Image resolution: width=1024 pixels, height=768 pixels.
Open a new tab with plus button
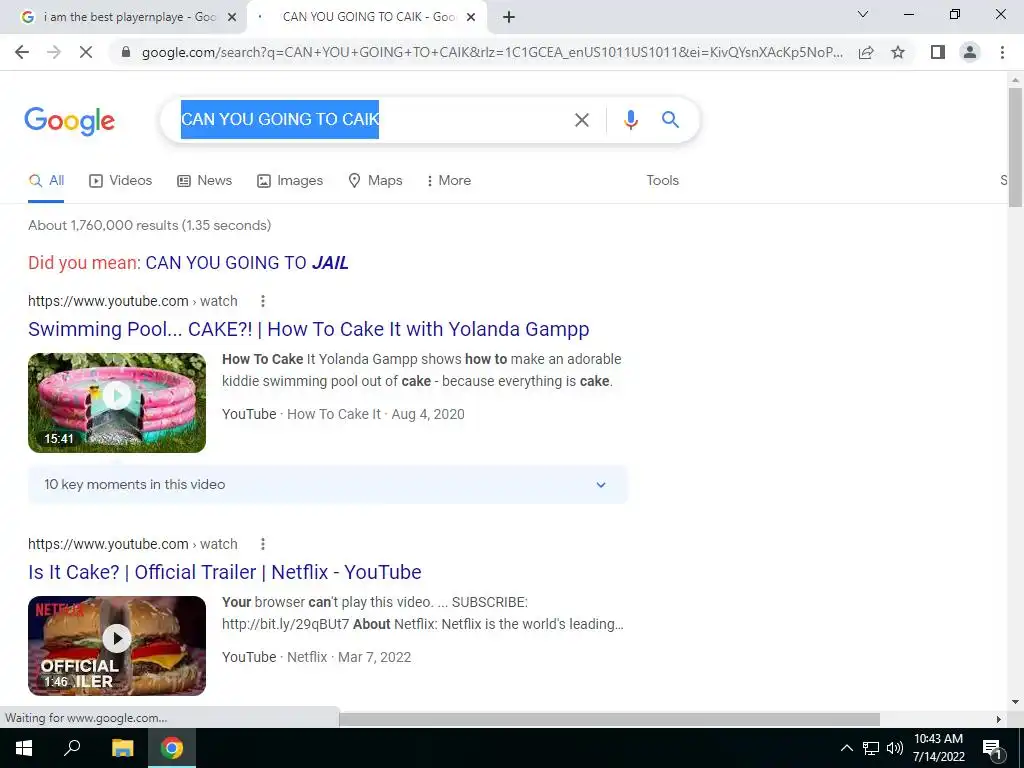click(509, 17)
